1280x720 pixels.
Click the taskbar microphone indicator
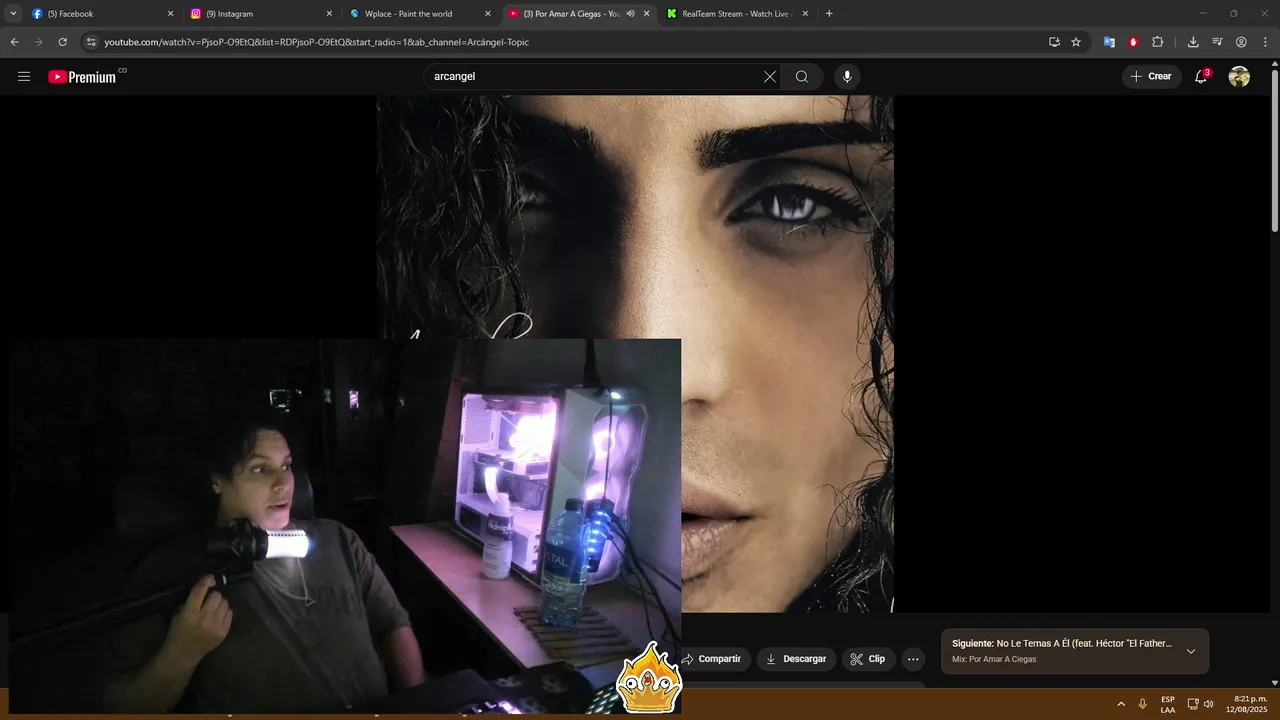[1142, 704]
